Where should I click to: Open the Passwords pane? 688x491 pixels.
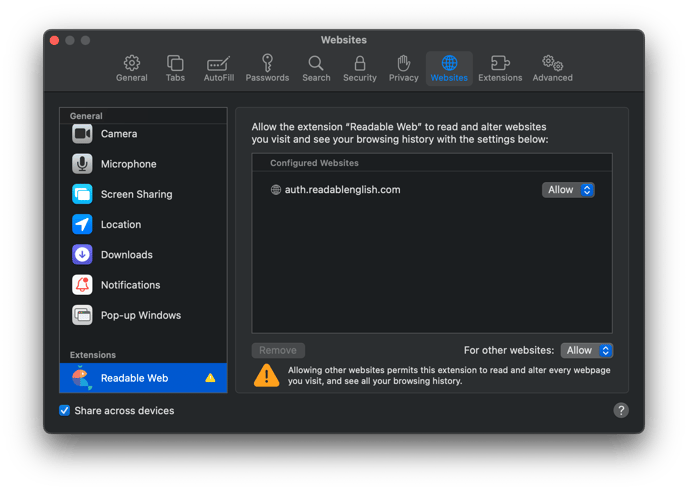click(x=267, y=68)
